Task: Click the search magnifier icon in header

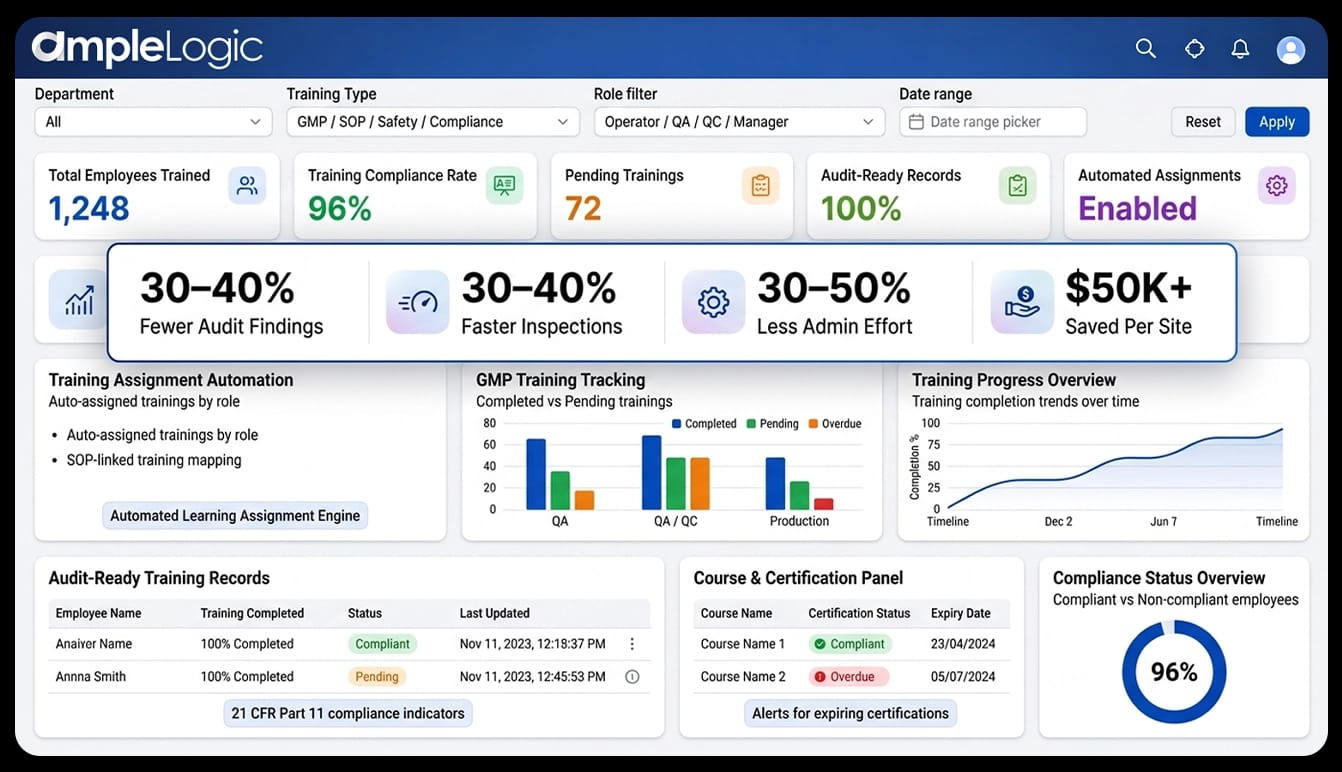Action: pos(1146,48)
